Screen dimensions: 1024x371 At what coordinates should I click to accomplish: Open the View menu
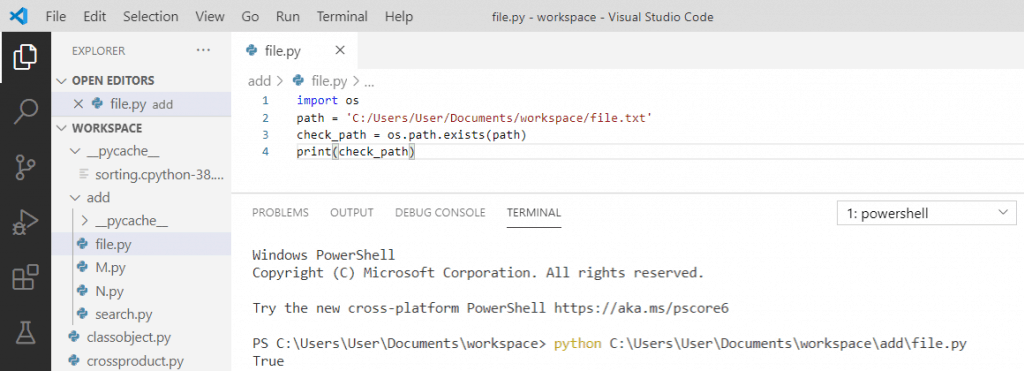pyautogui.click(x=210, y=16)
